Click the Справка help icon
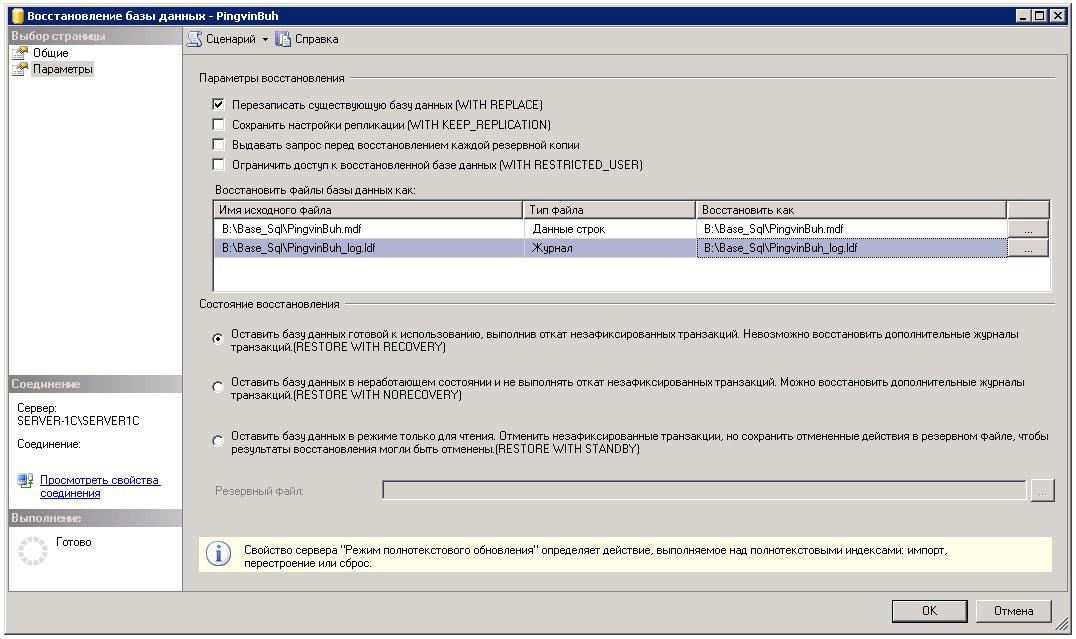The height and width of the screenshot is (639, 1076). pyautogui.click(x=283, y=39)
